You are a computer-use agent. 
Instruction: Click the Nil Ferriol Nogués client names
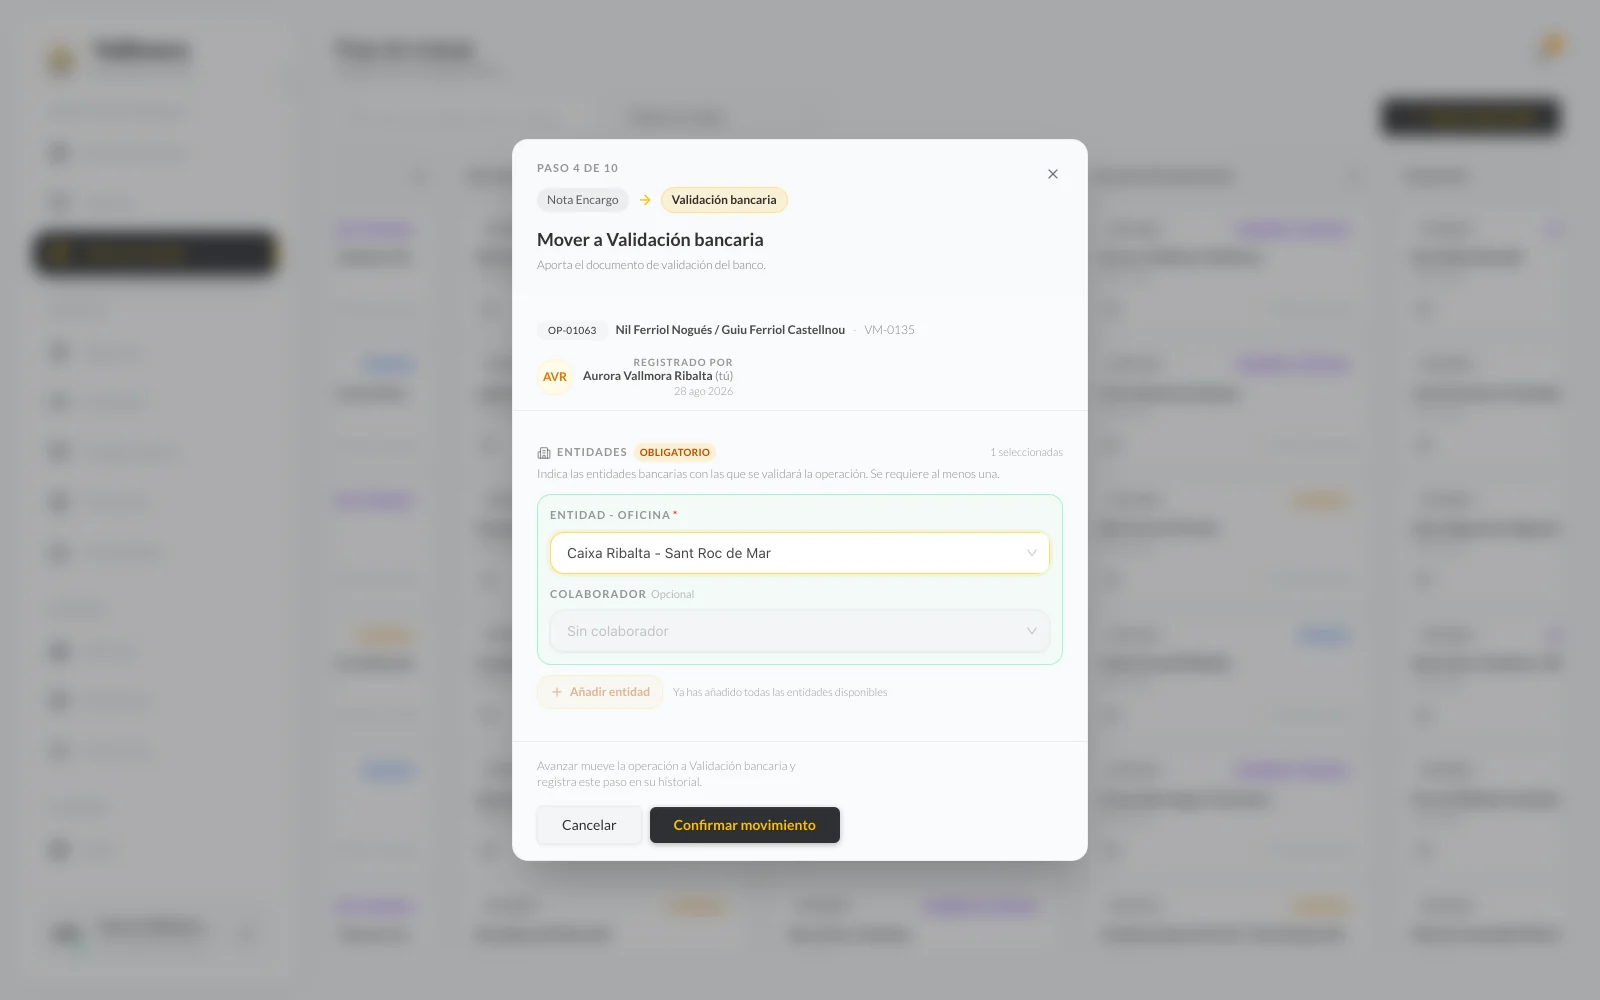click(x=730, y=330)
